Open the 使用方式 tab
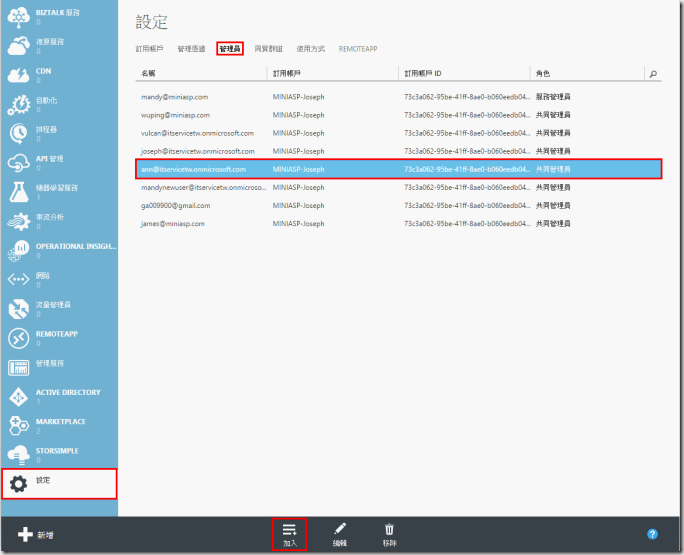Image resolution: width=684 pixels, height=555 pixels. click(311, 48)
